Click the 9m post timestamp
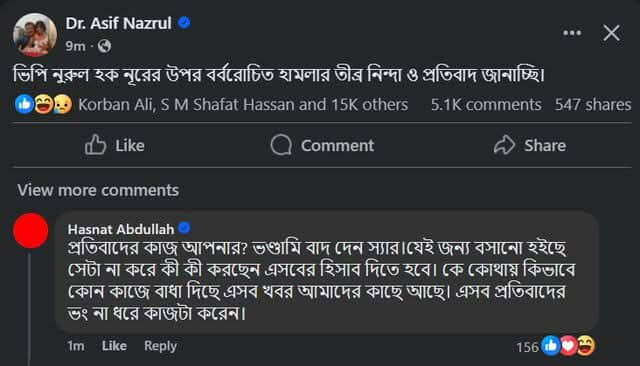 76,47
